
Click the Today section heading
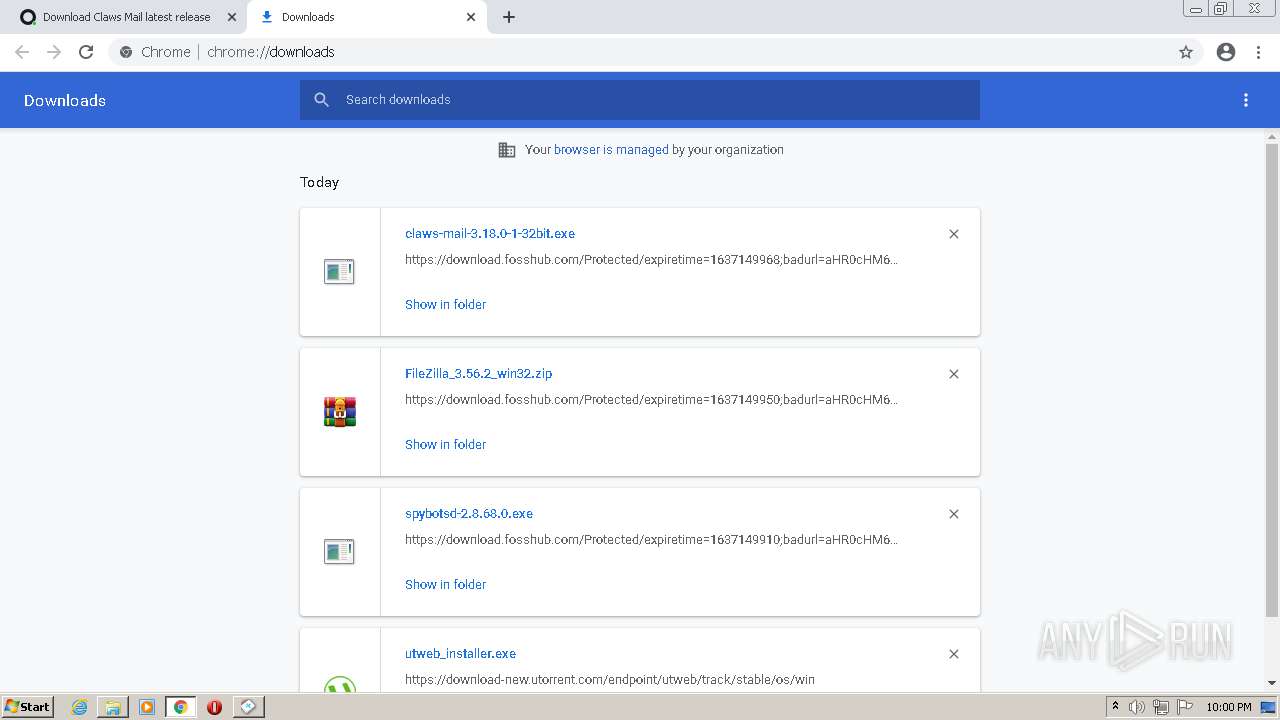[x=320, y=182]
